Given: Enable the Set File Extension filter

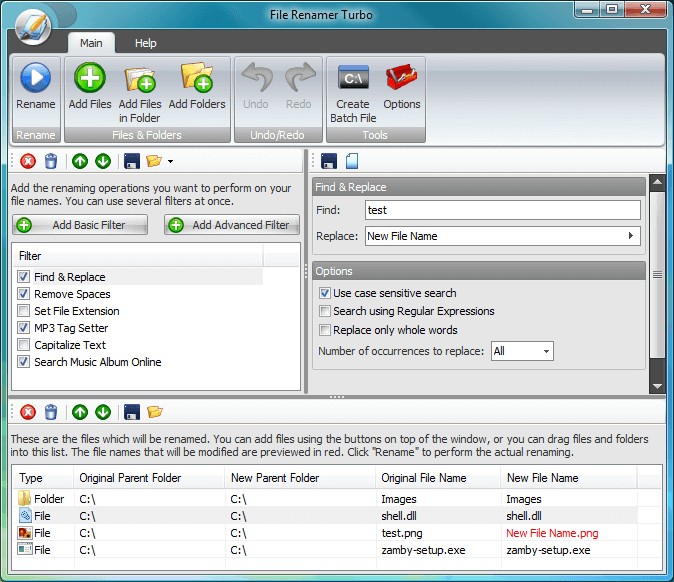Looking at the screenshot, I should tap(24, 311).
